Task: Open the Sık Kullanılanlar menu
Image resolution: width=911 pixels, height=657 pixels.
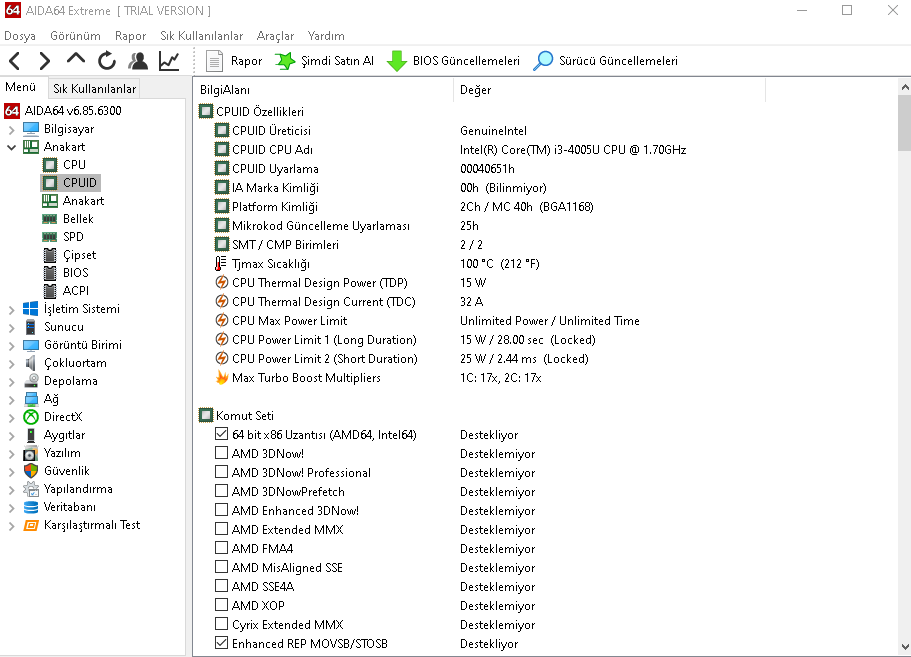Action: [x=202, y=36]
